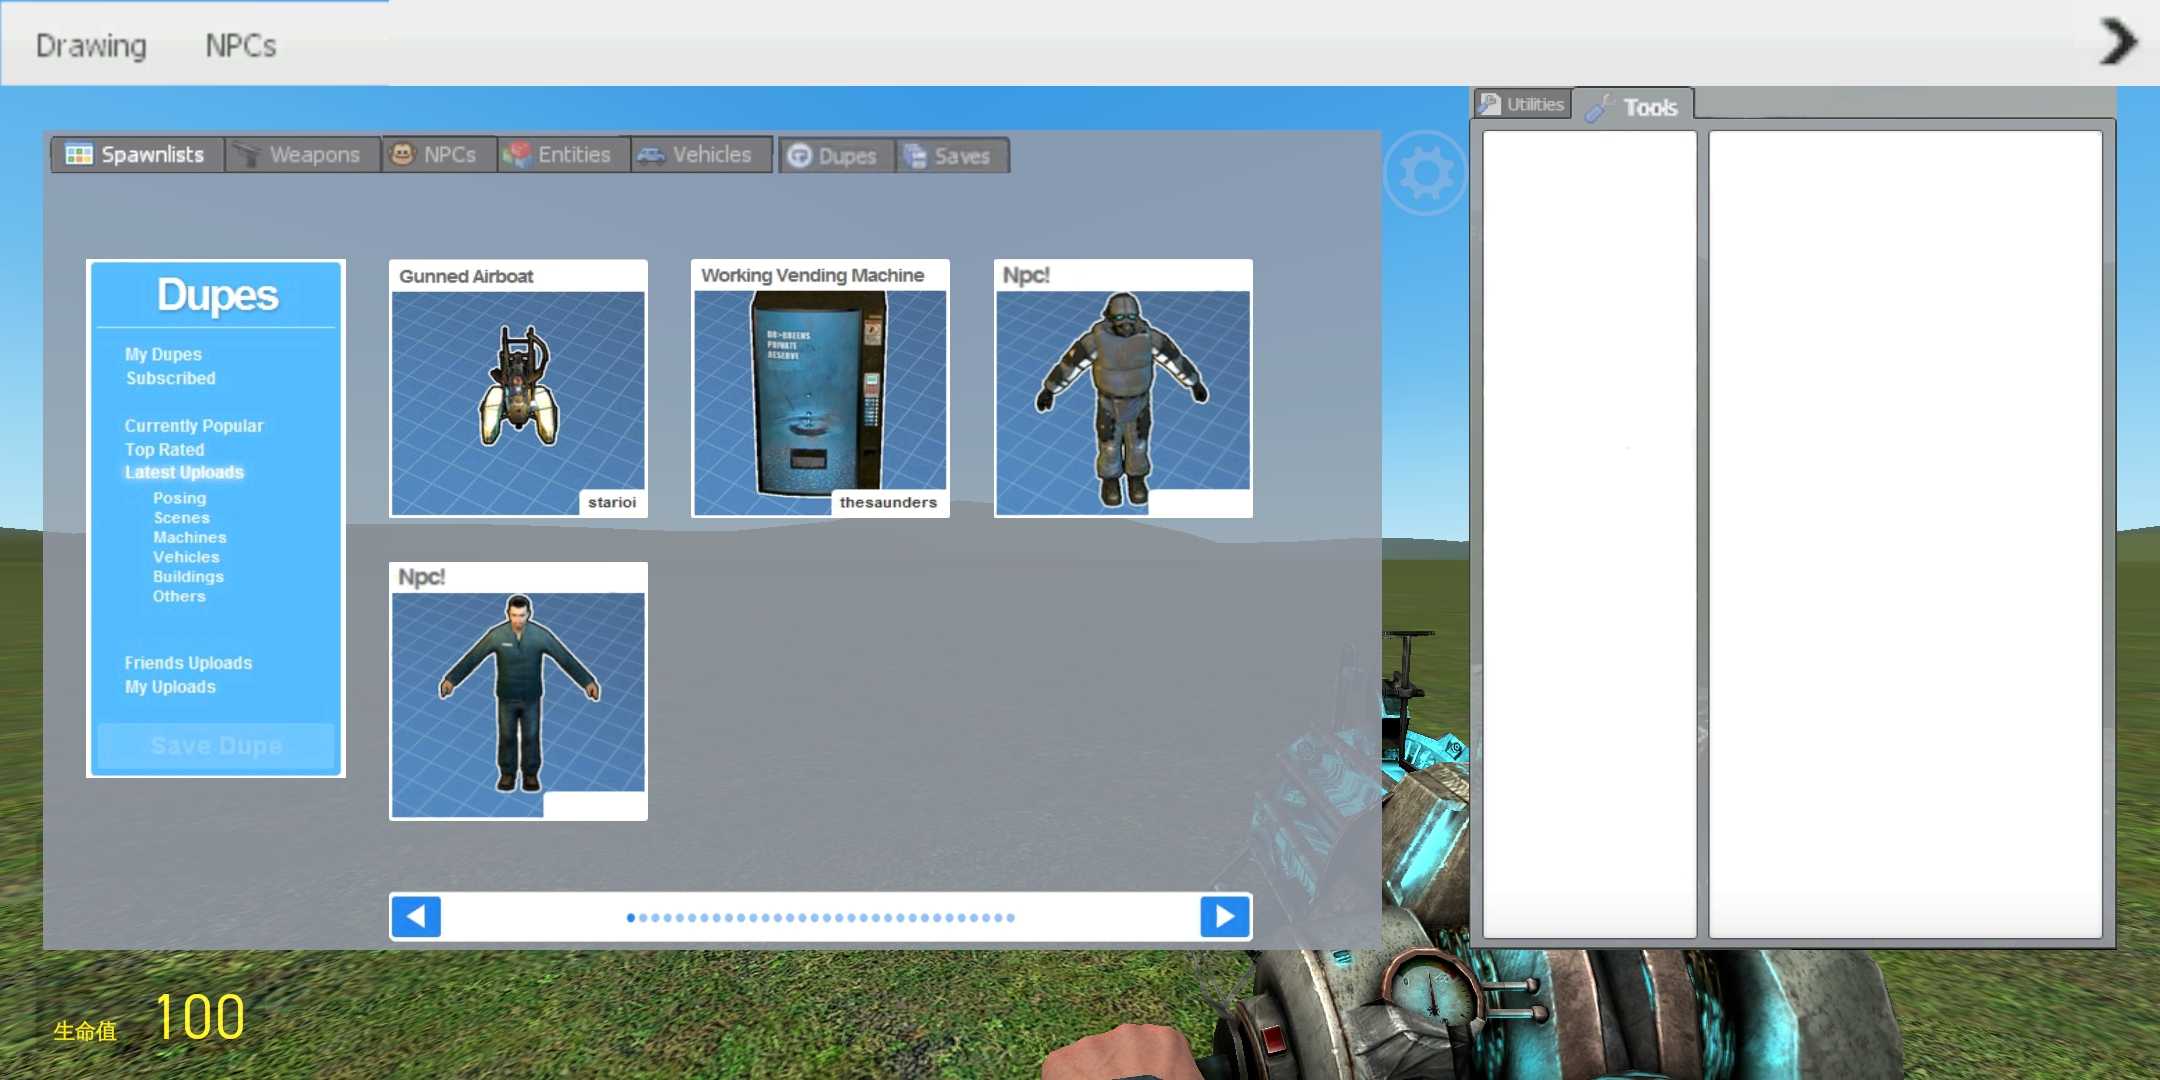The height and width of the screenshot is (1080, 2160).
Task: Click the Spawnlists grid icon
Action: pyautogui.click(x=79, y=154)
